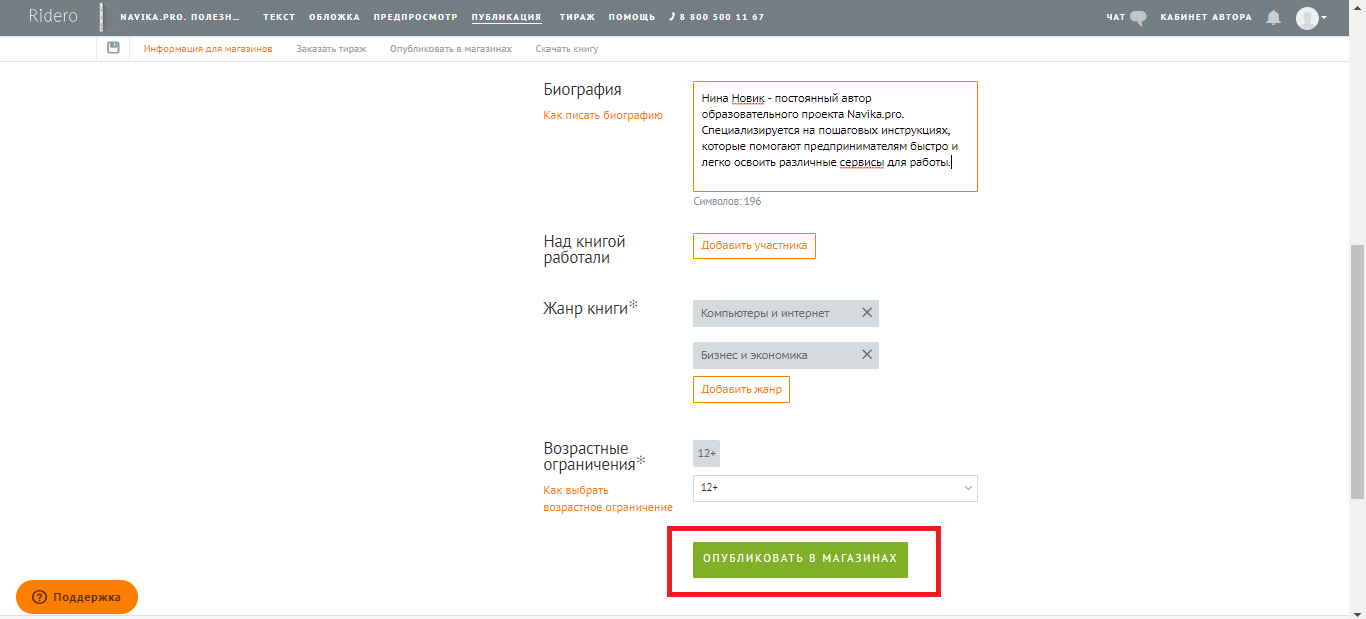1366x619 pixels.
Task: Remove the Компьютеры и интернет genre
Action: 867,313
